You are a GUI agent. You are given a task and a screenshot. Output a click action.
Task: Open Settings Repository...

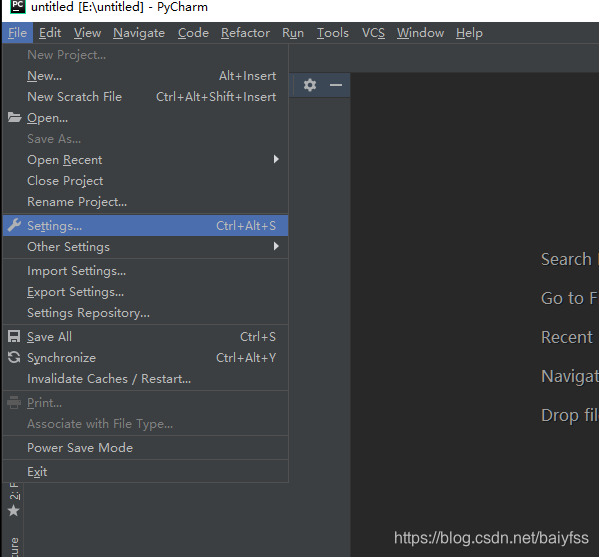145,313
